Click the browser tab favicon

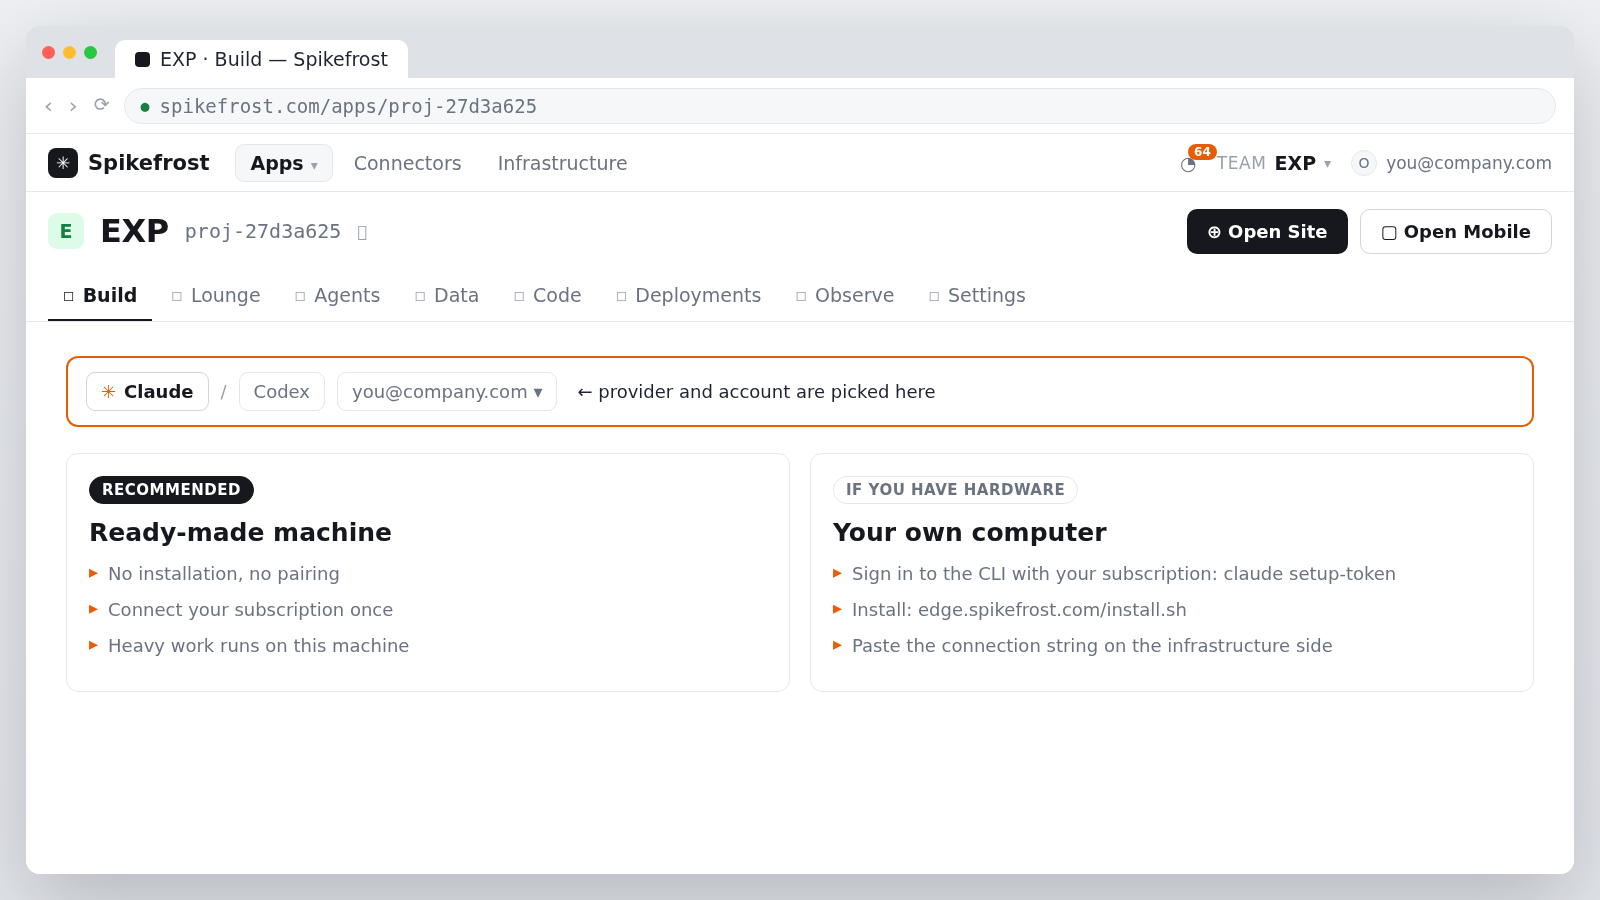(x=143, y=59)
